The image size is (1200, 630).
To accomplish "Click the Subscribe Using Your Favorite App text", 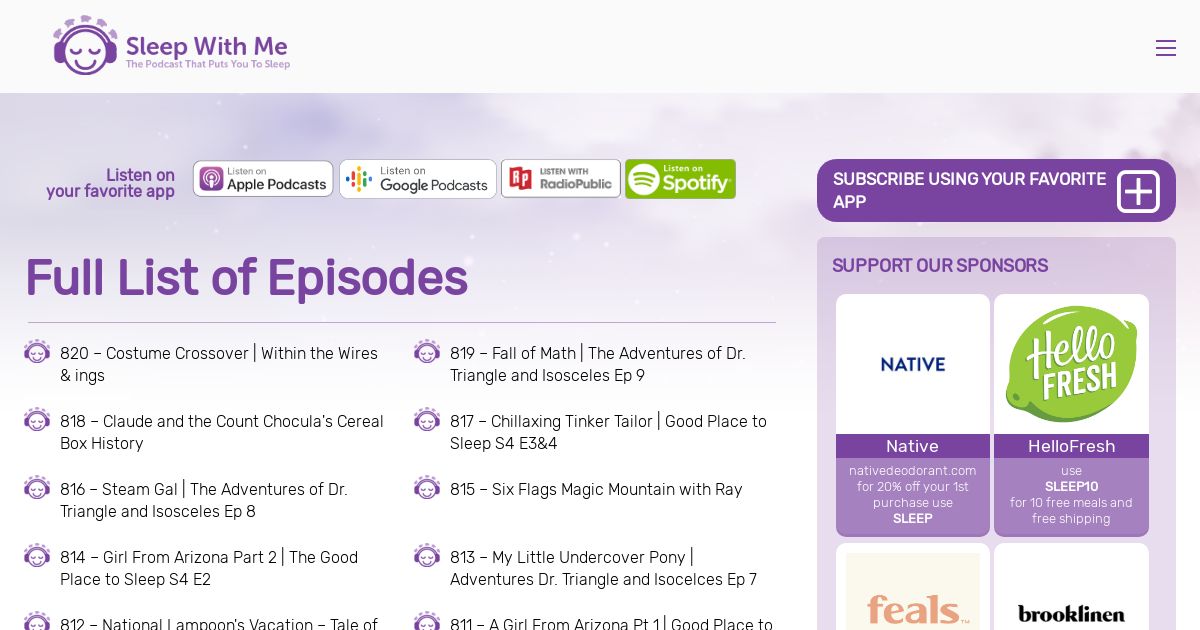I will (970, 190).
